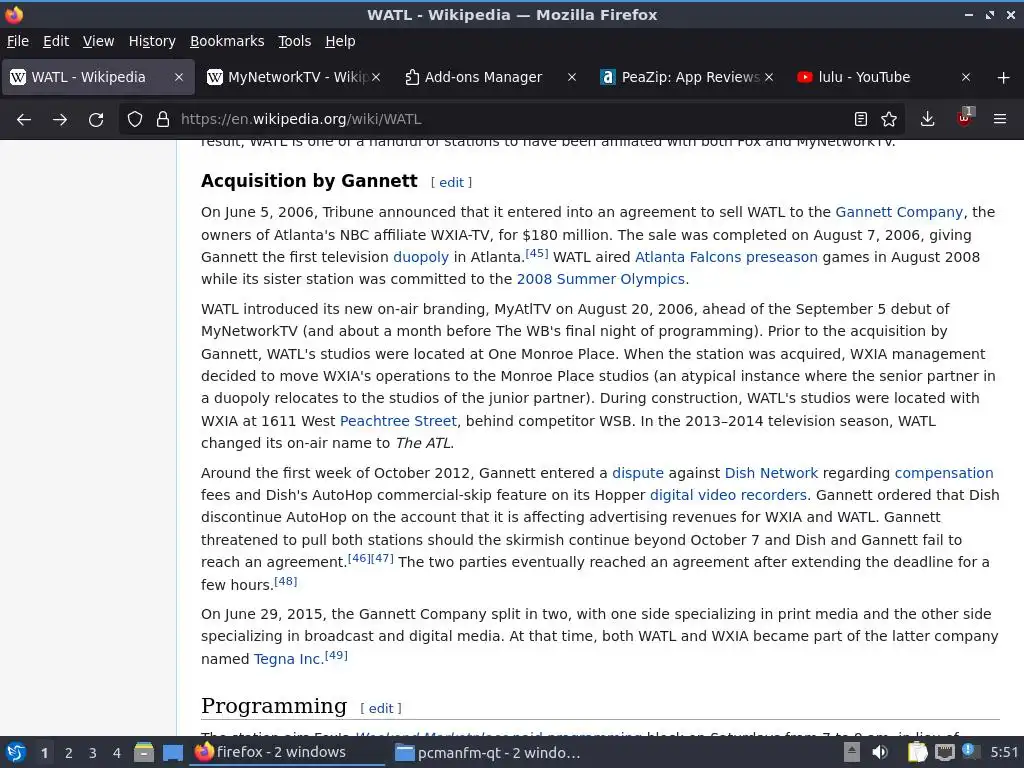Screen dimensions: 1024x768
Task: Edit the Acquisition by Gannett section
Action: pyautogui.click(x=451, y=183)
